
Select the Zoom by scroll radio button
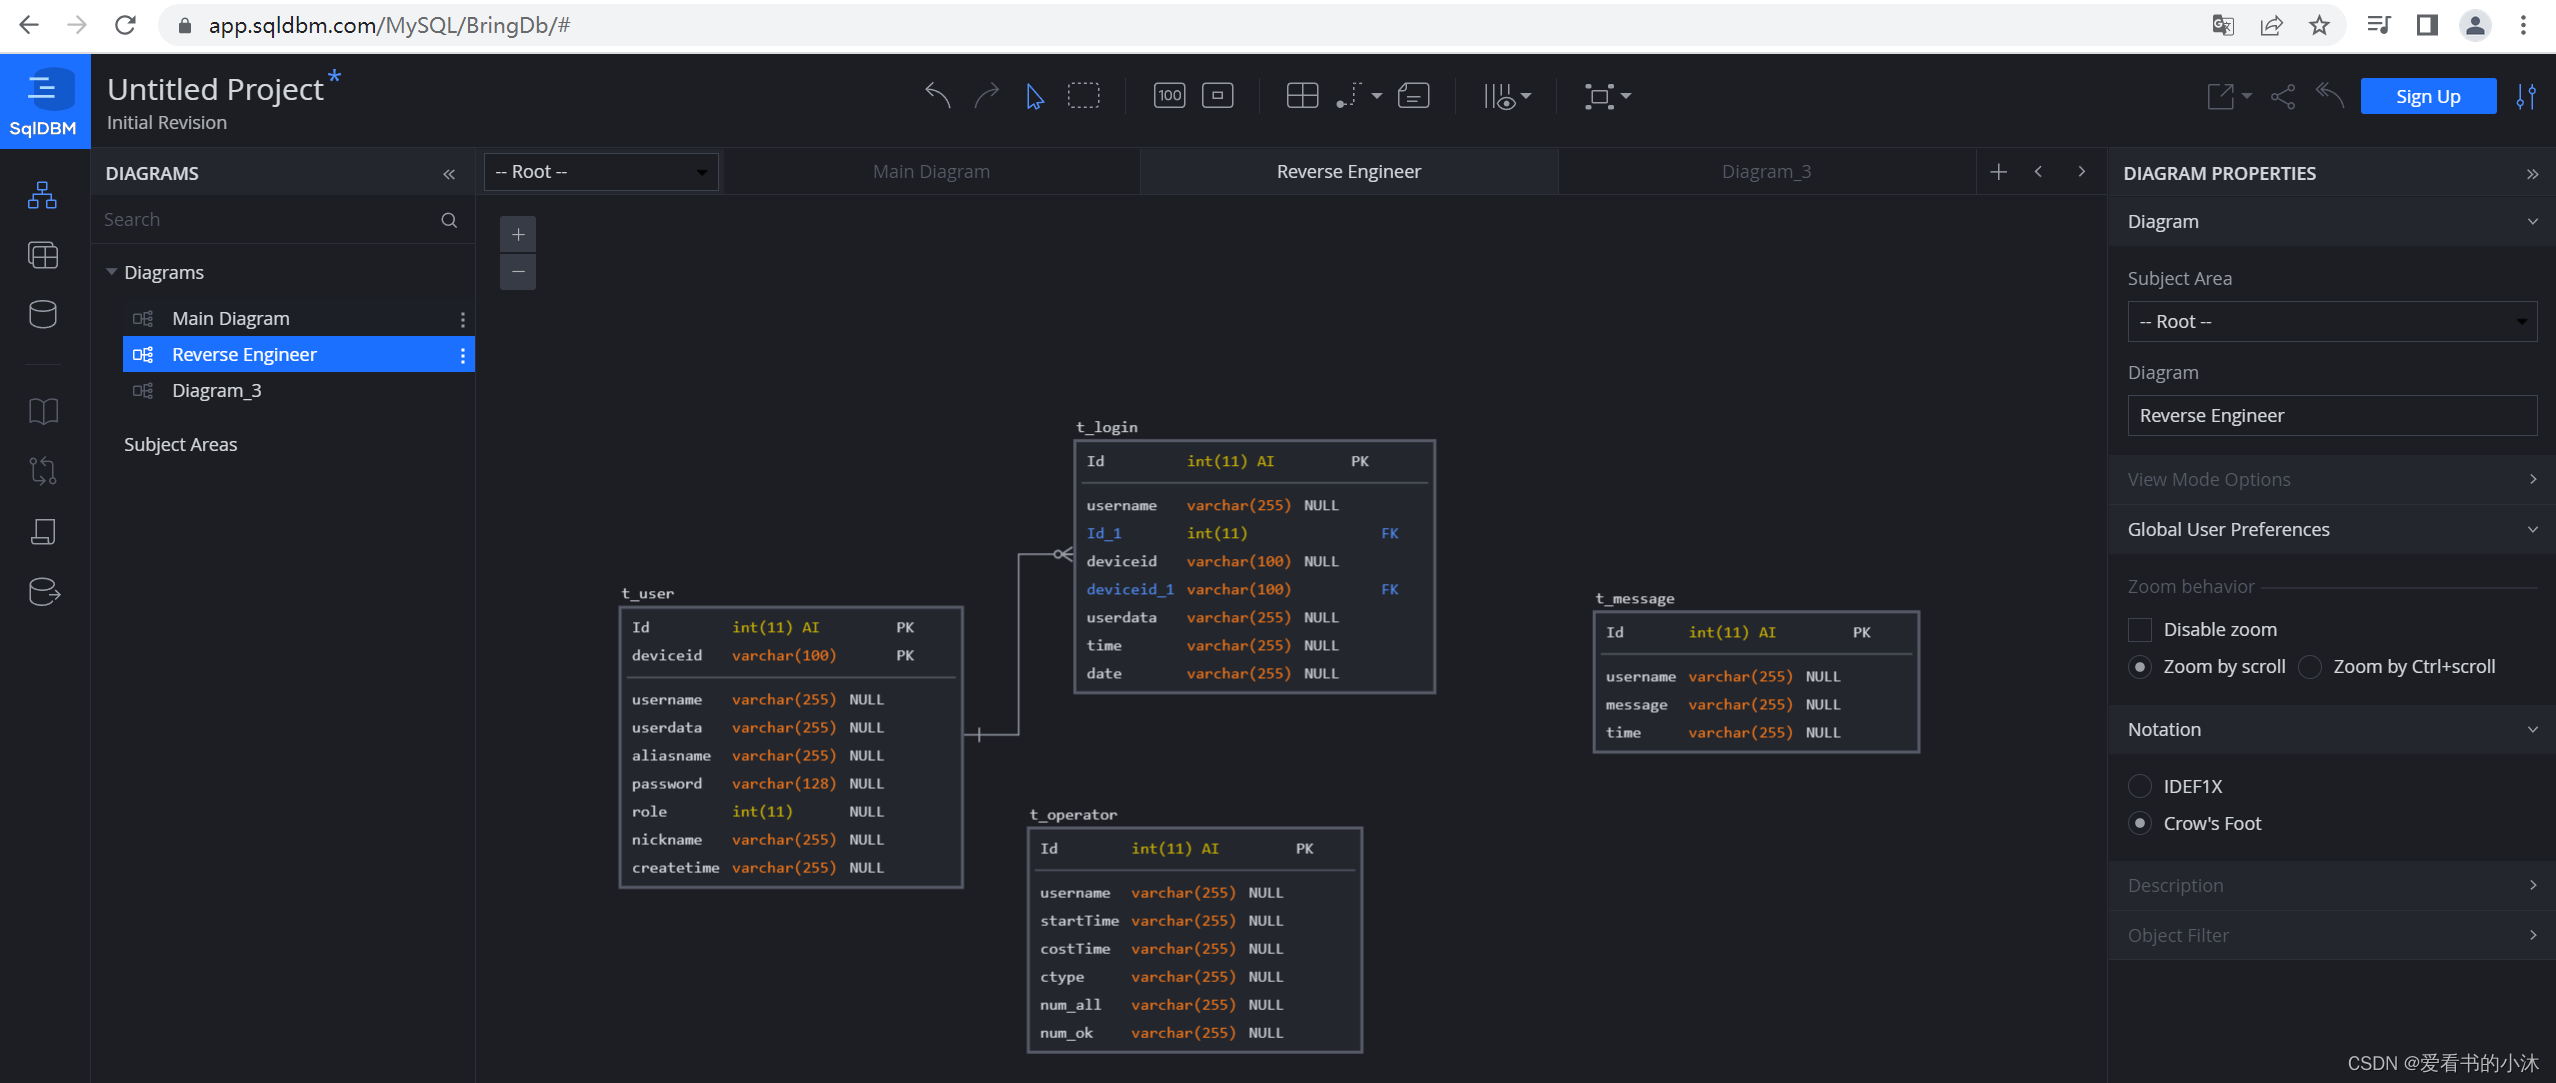point(2139,667)
